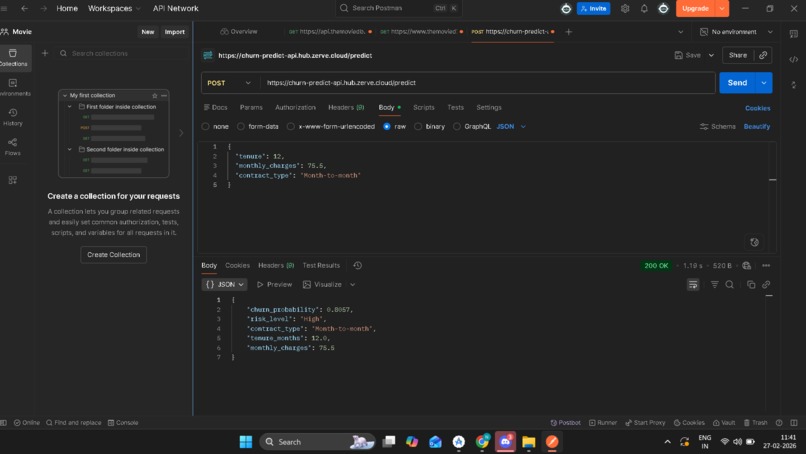Open the History sidebar panel
The image size is (806, 454).
(13, 117)
